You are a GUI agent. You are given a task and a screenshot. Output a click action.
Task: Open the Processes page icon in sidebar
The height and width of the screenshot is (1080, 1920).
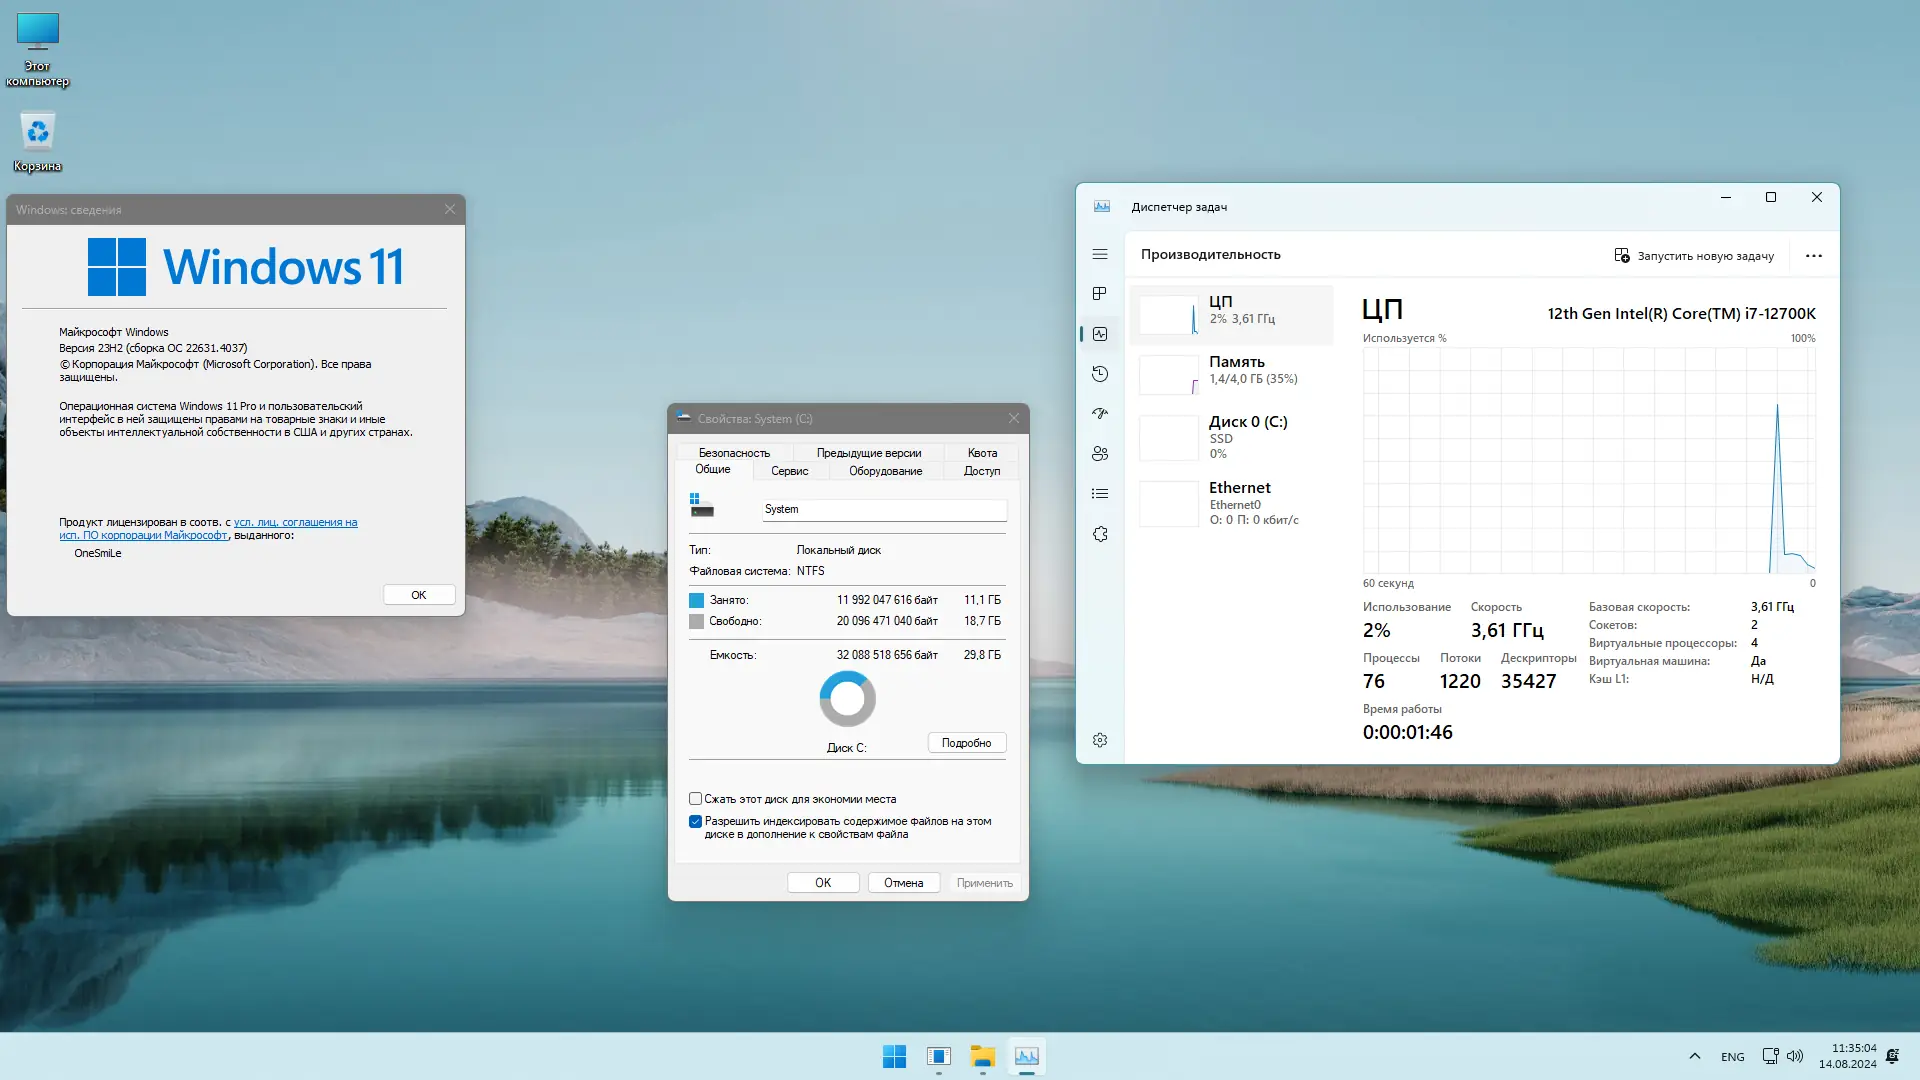1100,294
